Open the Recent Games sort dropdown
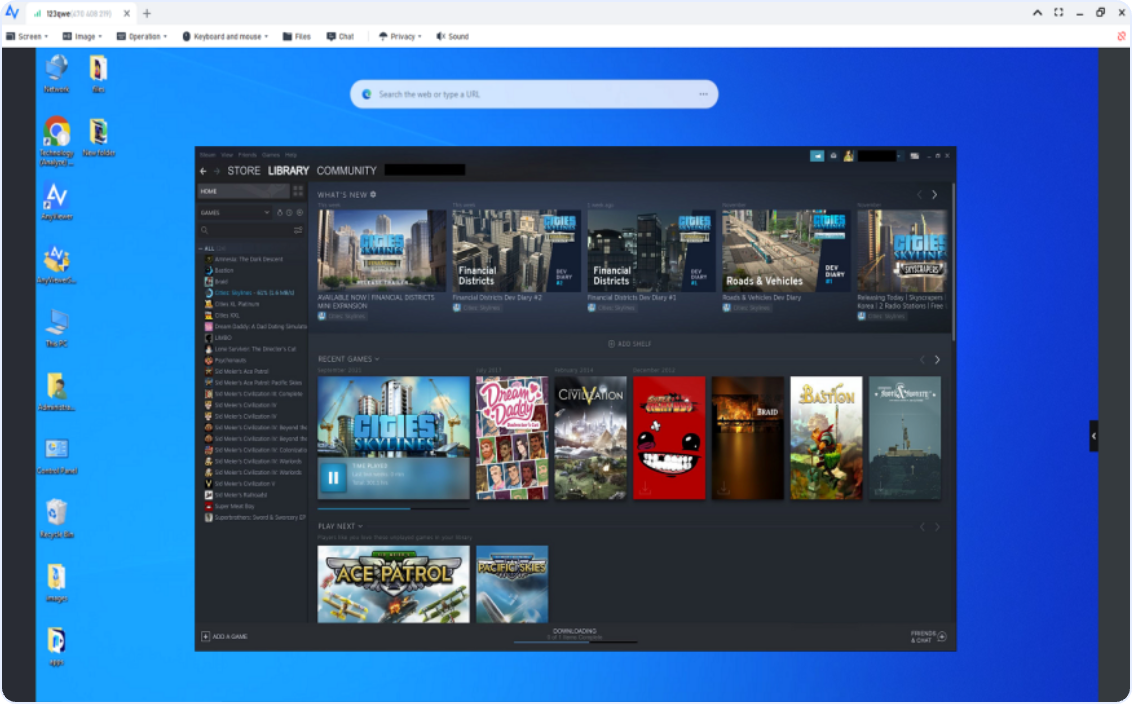This screenshot has width=1132, height=704. (x=377, y=359)
